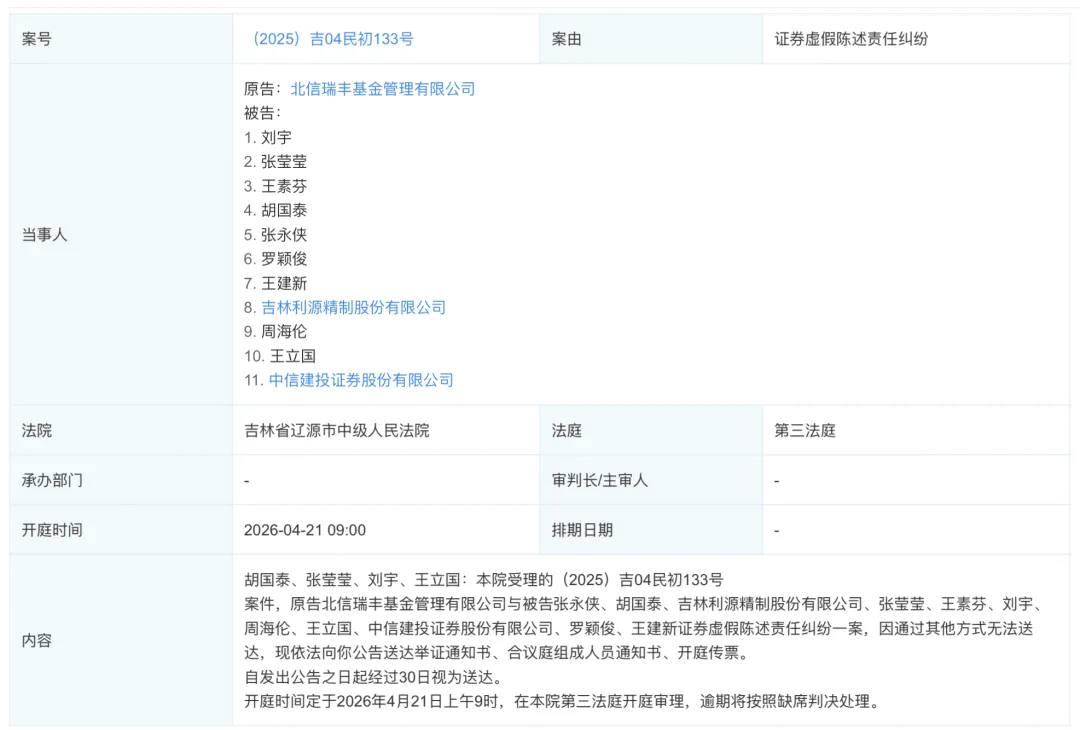Image resolution: width=1080 pixels, height=730 pixels.
Task: Select the 开庭时间 label cell
Action: pyautogui.click(x=121, y=530)
